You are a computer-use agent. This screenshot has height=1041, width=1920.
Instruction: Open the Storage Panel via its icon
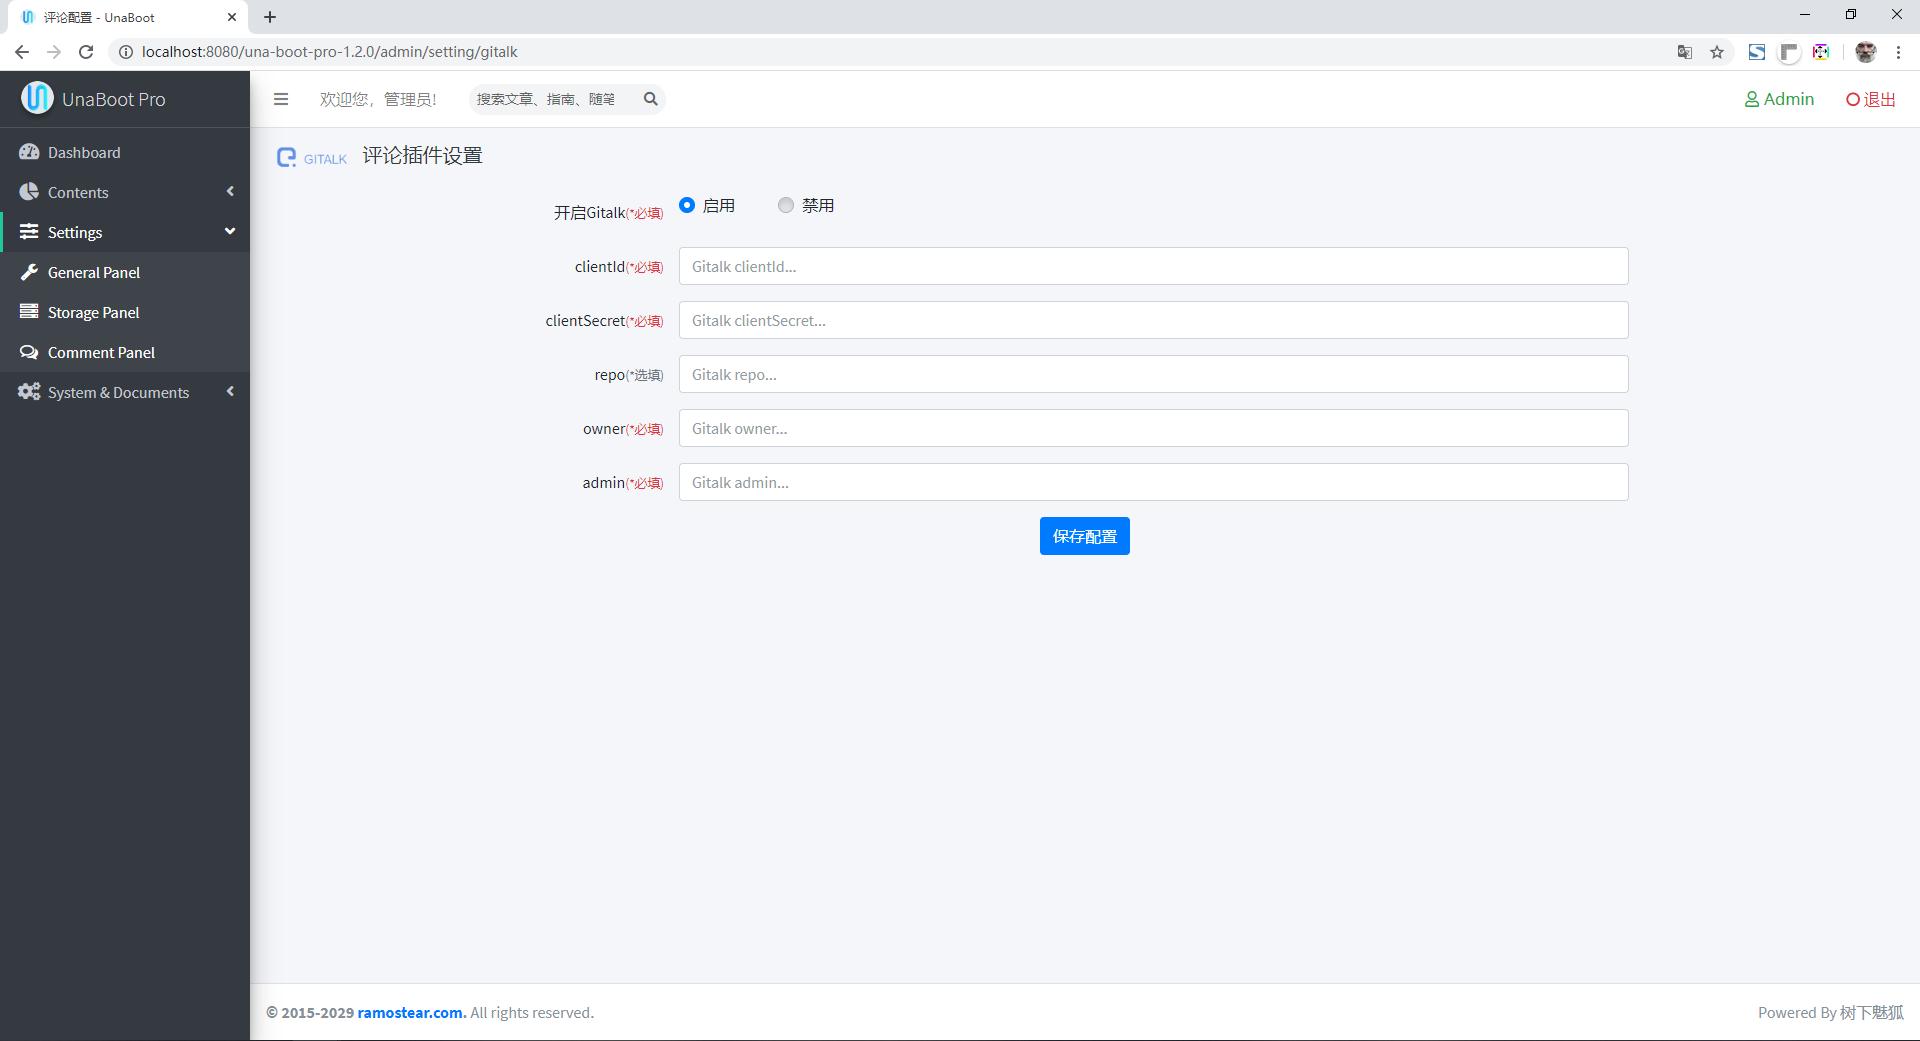click(x=29, y=311)
